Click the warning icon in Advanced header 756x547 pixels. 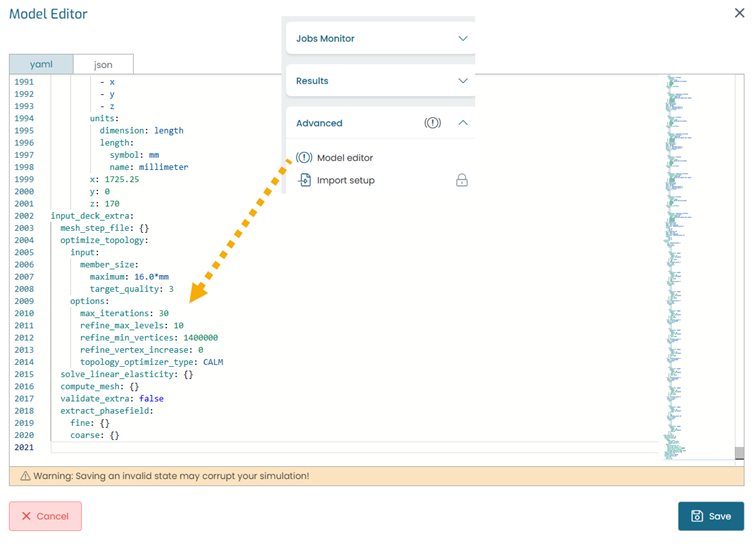432,123
